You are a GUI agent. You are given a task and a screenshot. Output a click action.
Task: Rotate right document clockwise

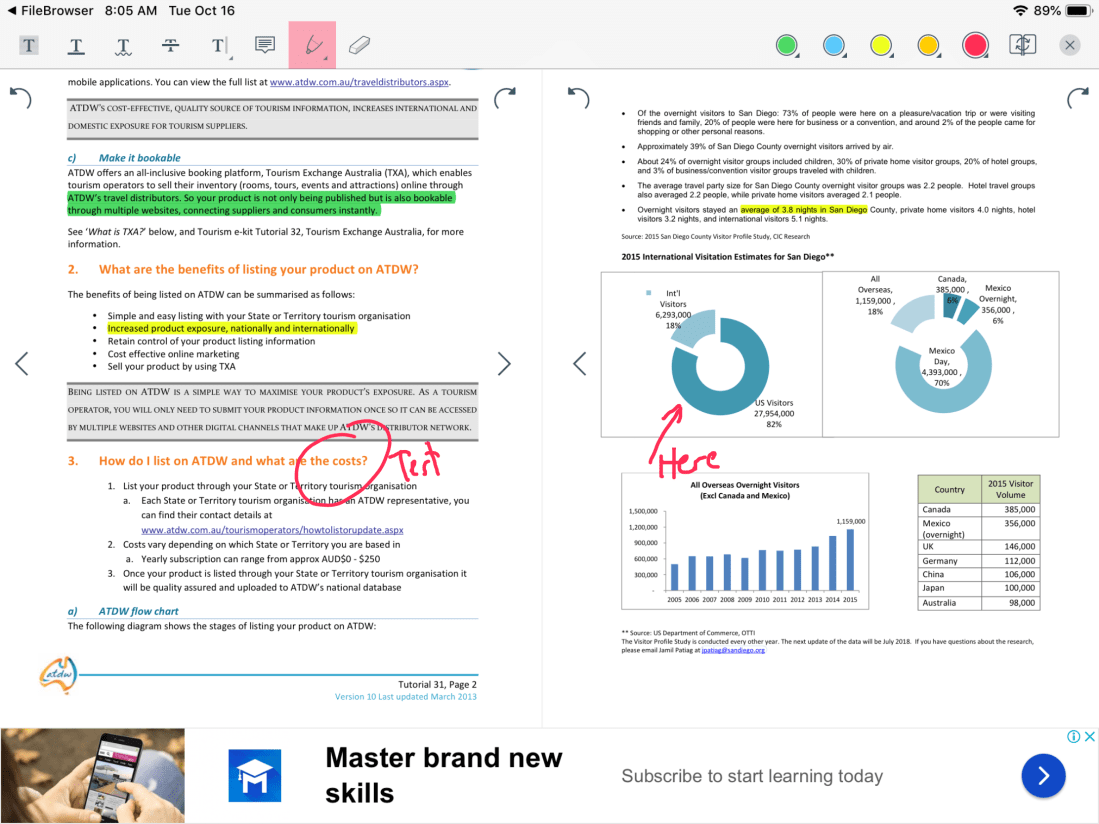click(x=1076, y=97)
